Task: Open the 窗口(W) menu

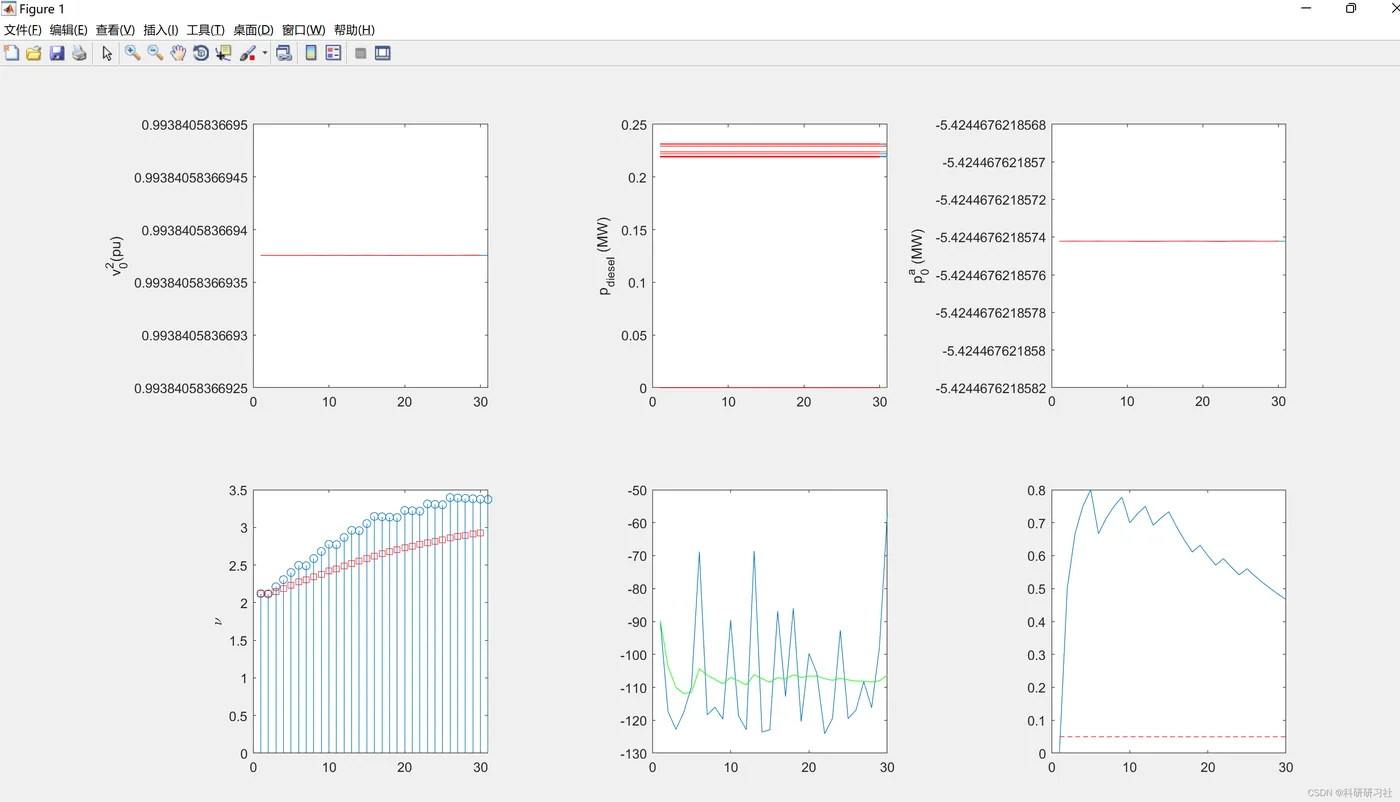Action: pos(304,30)
